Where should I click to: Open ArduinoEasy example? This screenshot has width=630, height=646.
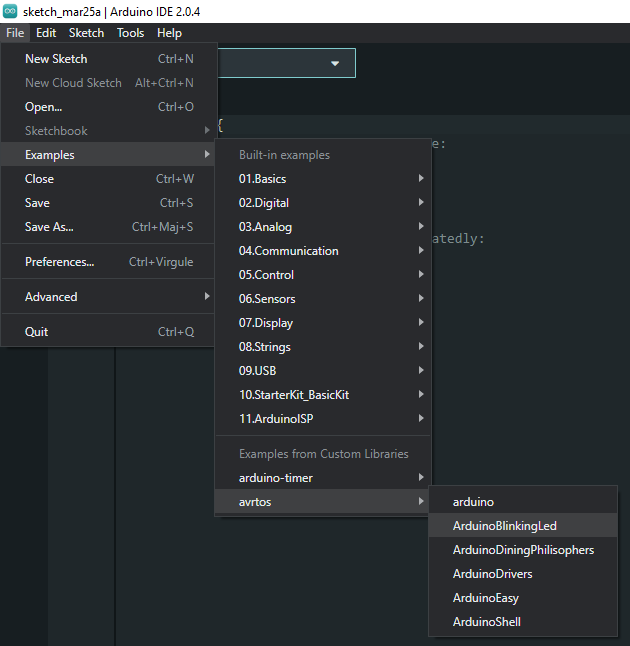pos(523,598)
